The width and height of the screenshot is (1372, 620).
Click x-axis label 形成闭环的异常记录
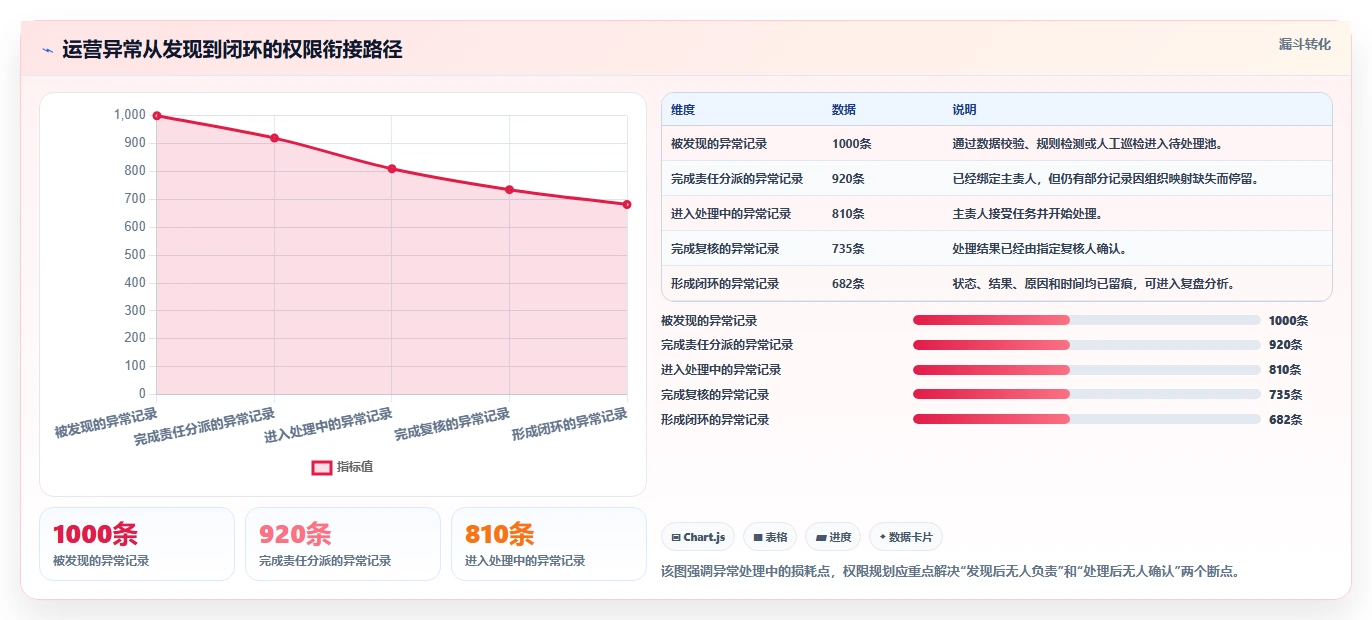coord(569,426)
